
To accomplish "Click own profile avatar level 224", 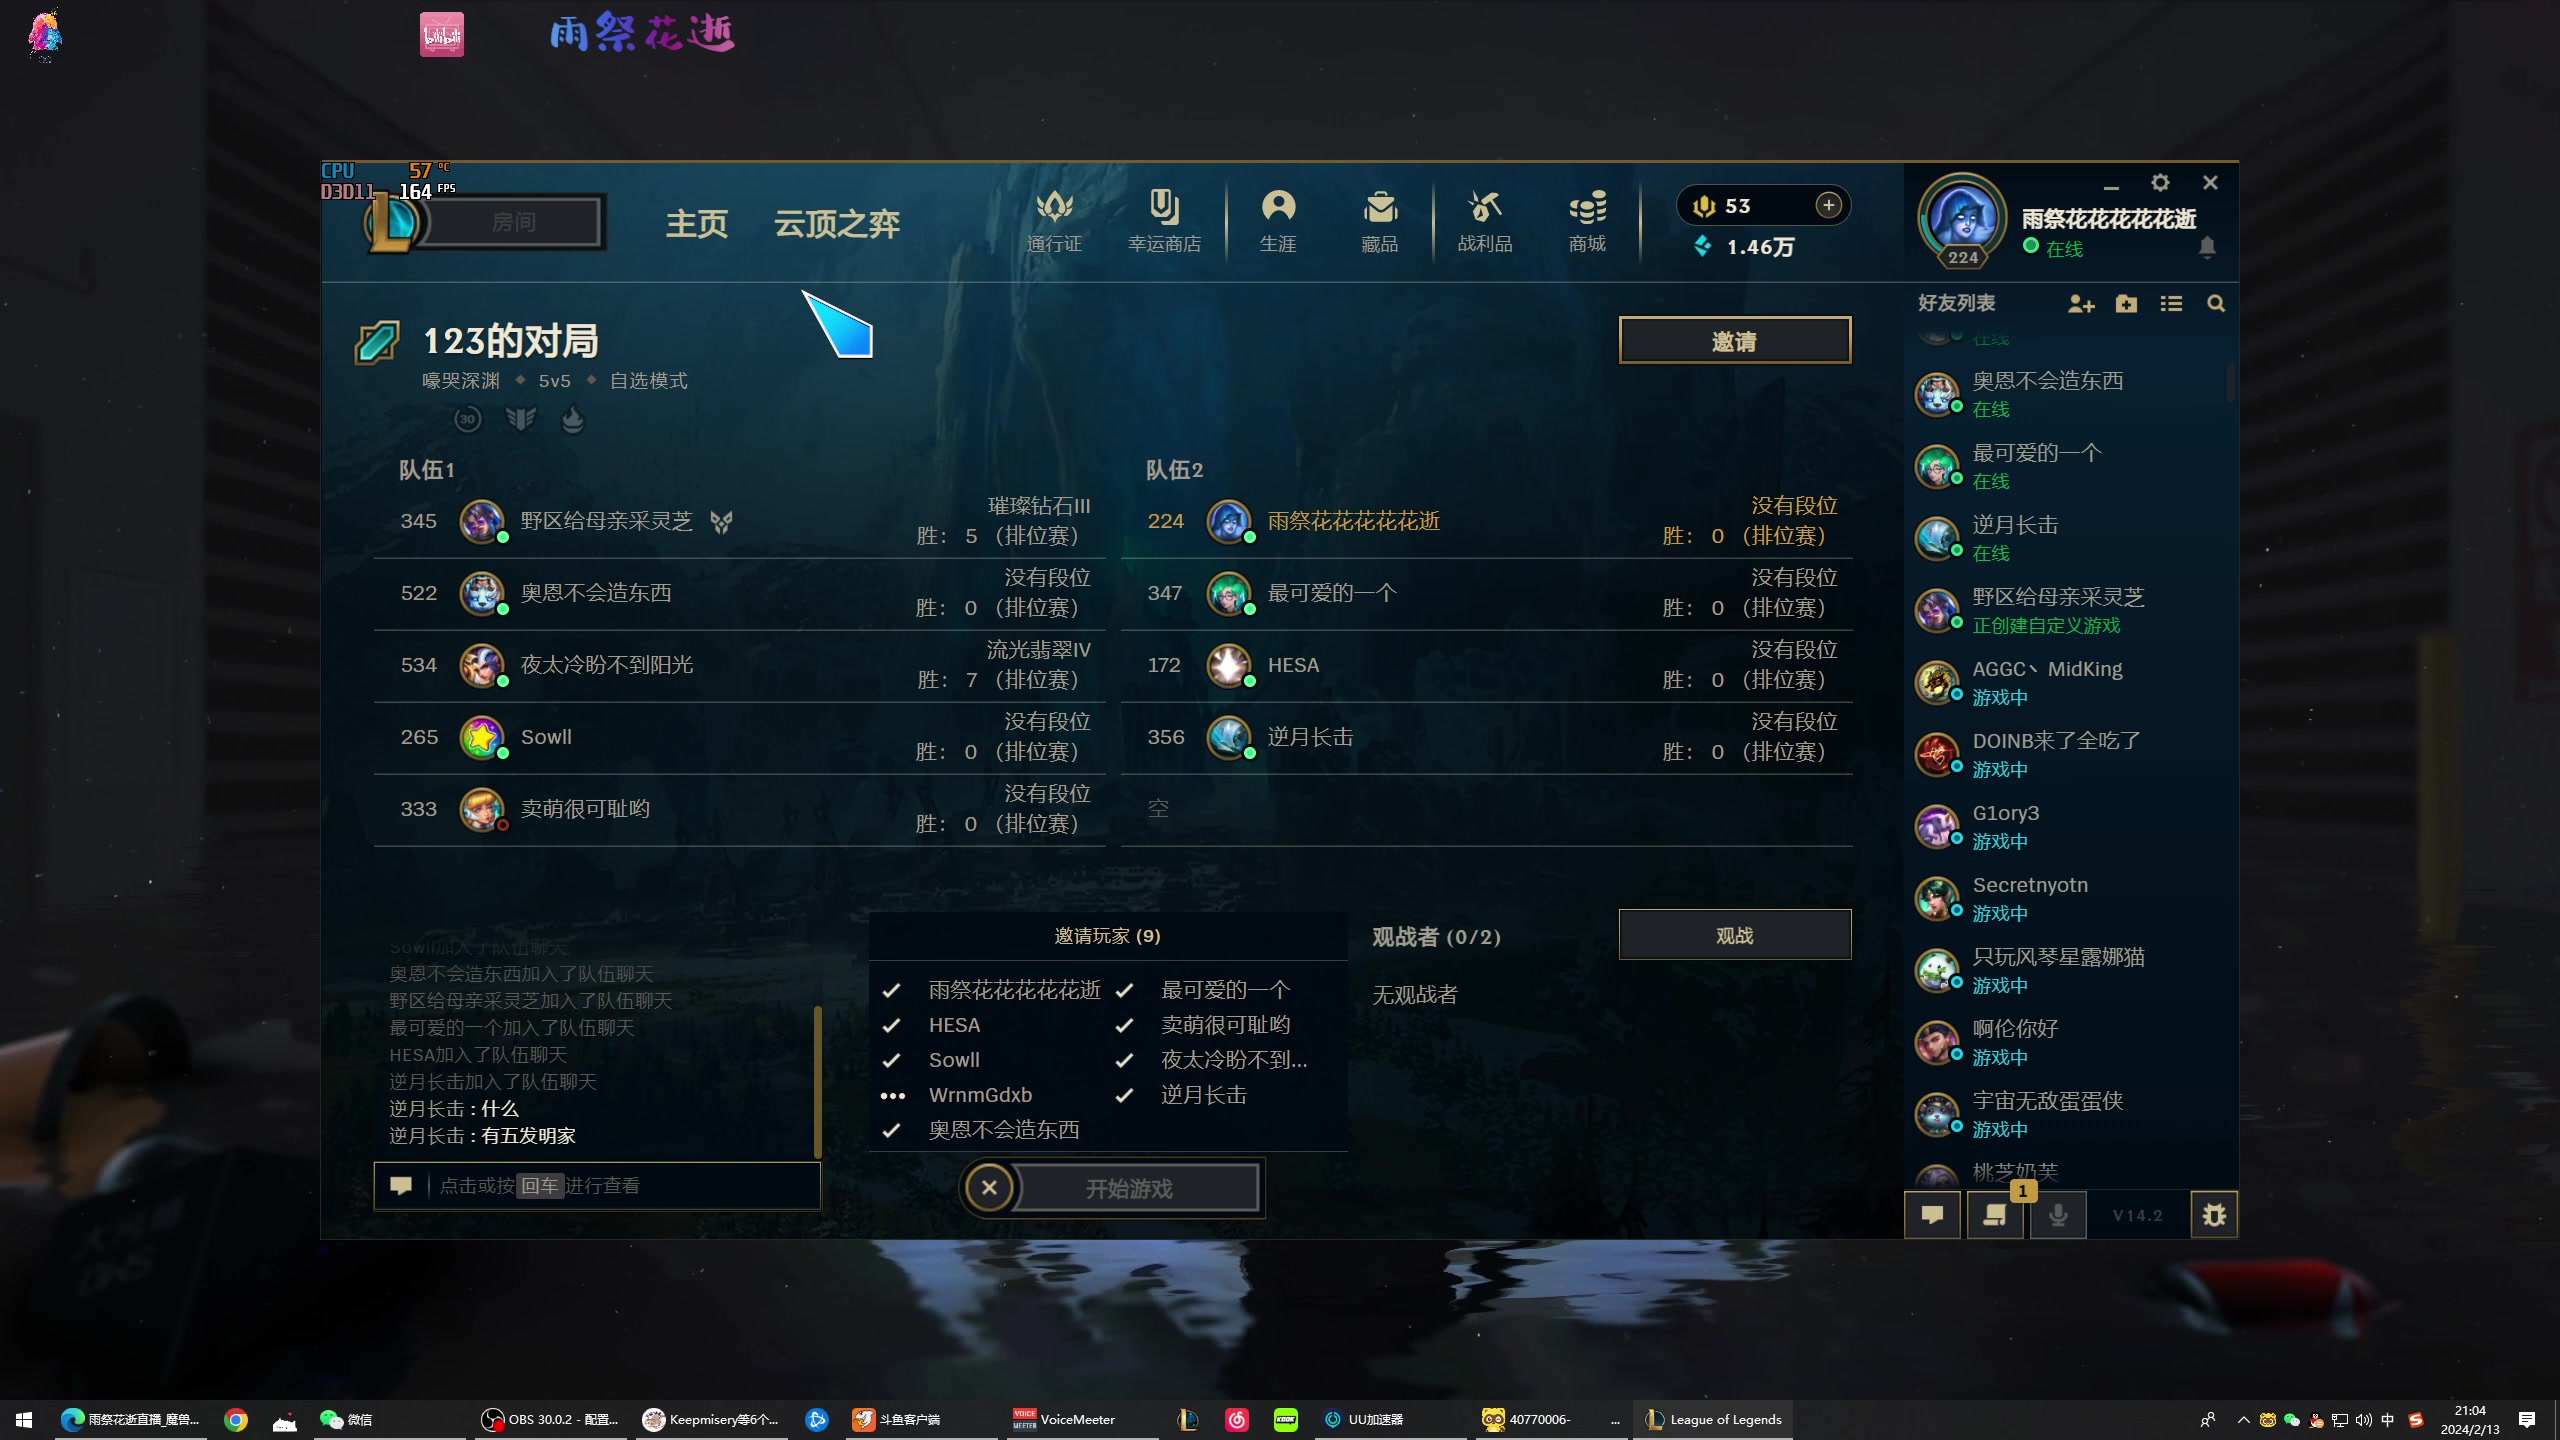I will [1962, 220].
